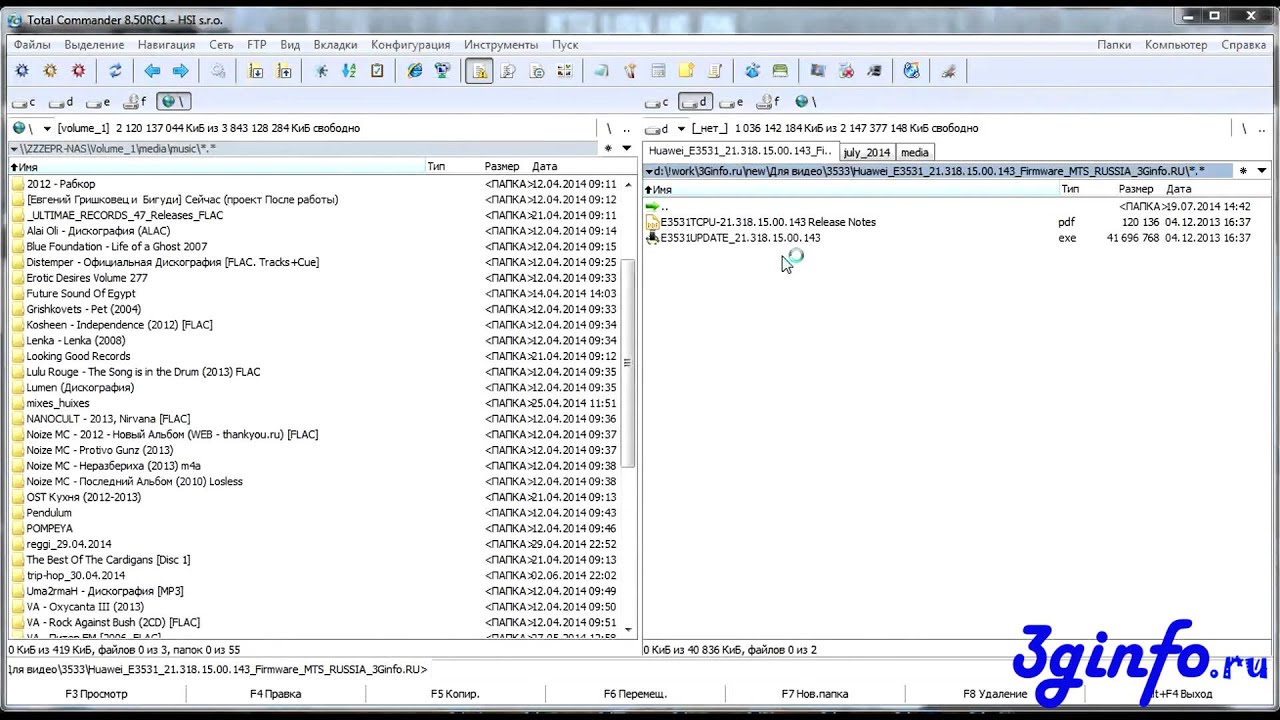Click the blue molecule toolbar icon
Image resolution: width=1280 pixels, height=720 pixels.
(752, 71)
